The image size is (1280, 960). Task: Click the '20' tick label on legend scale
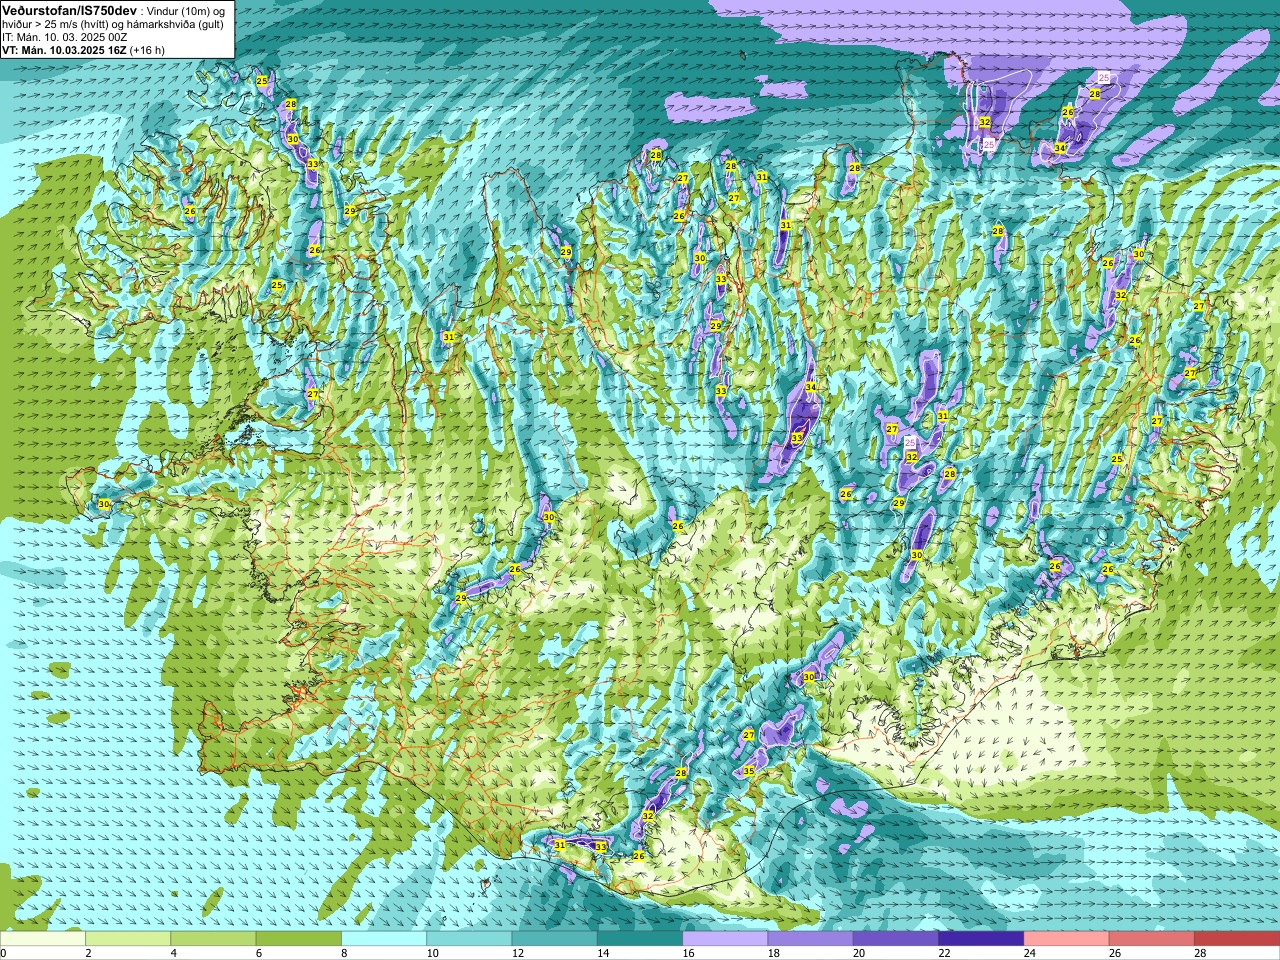click(x=859, y=953)
